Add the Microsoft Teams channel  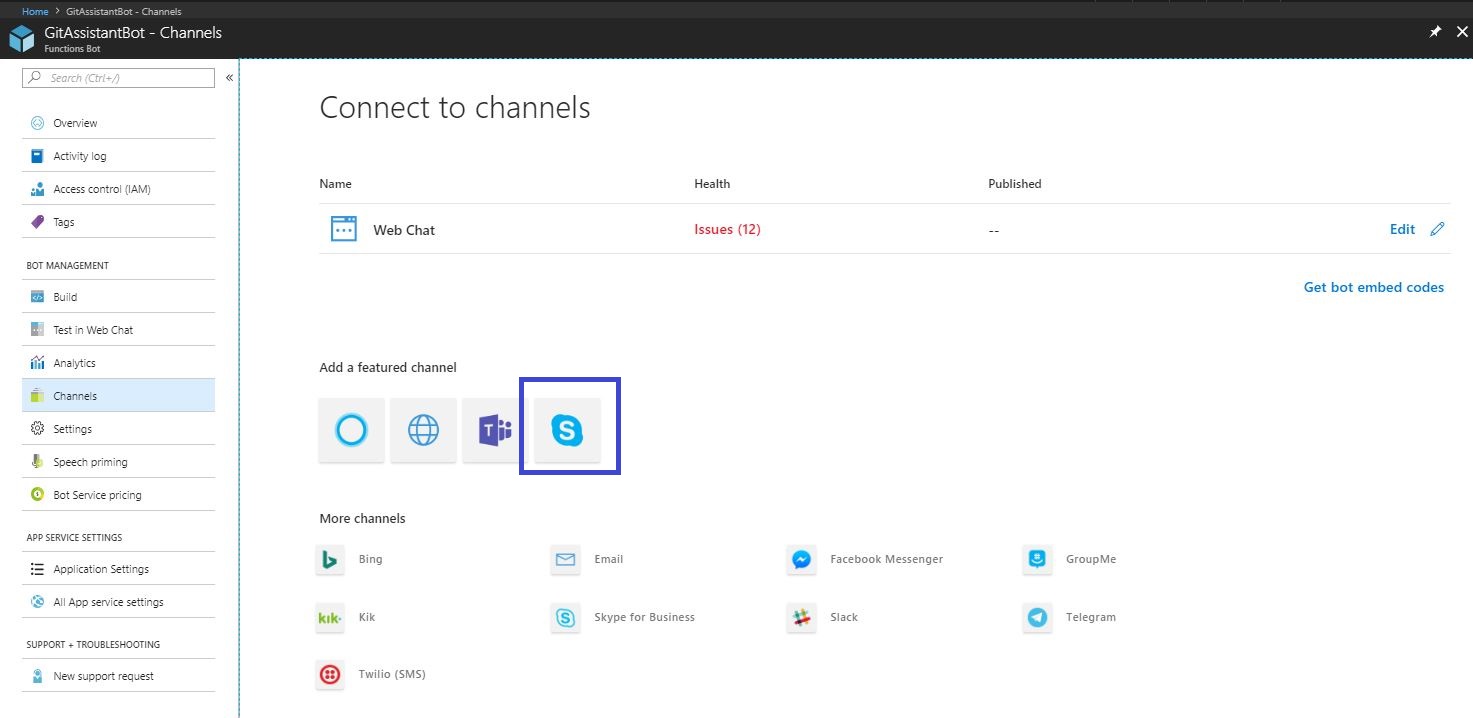click(x=495, y=430)
